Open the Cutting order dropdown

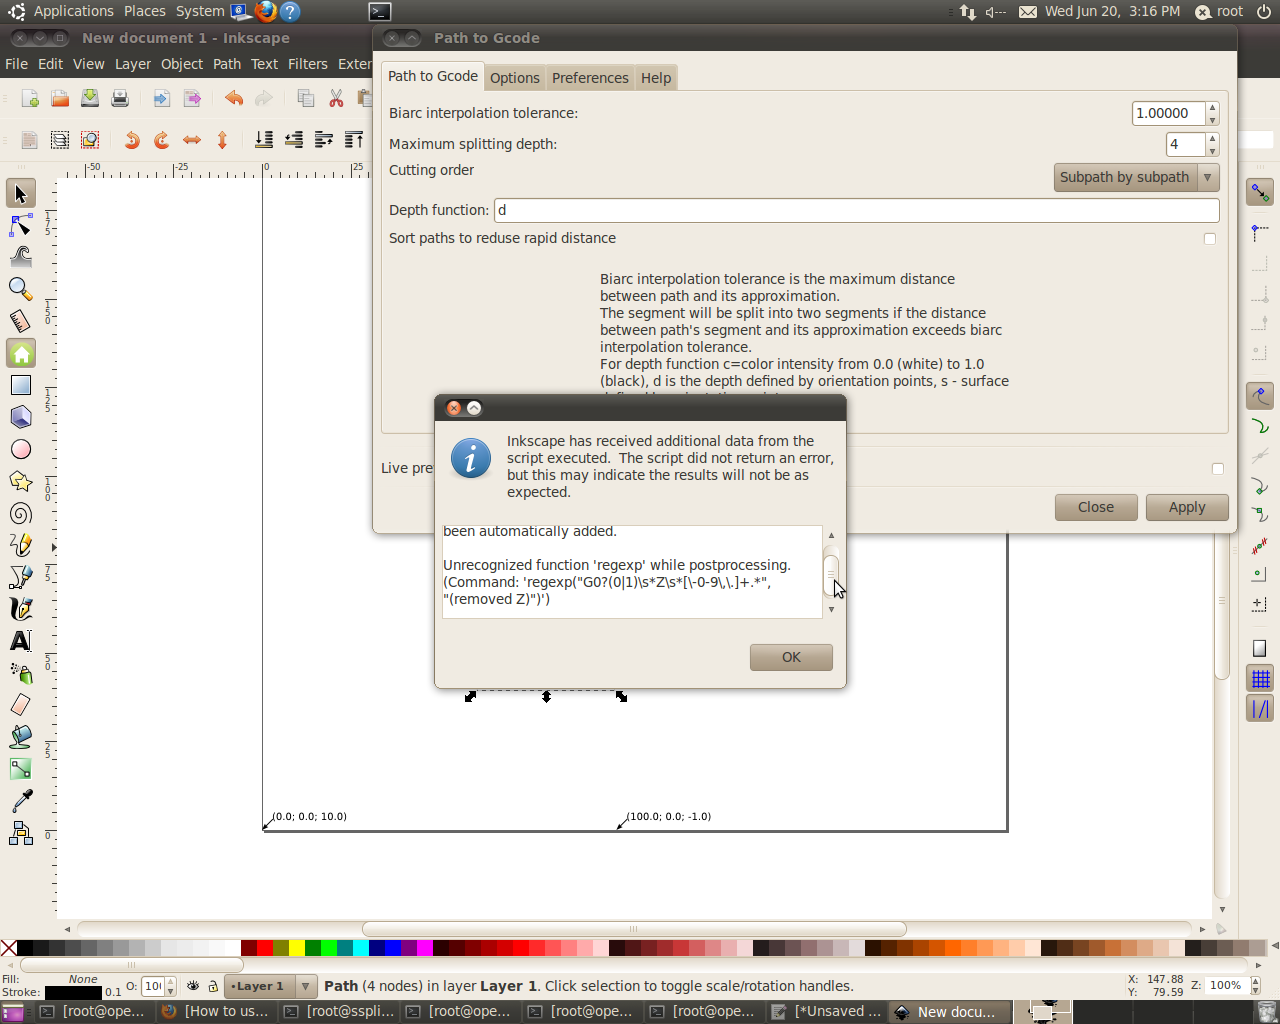tap(1136, 177)
